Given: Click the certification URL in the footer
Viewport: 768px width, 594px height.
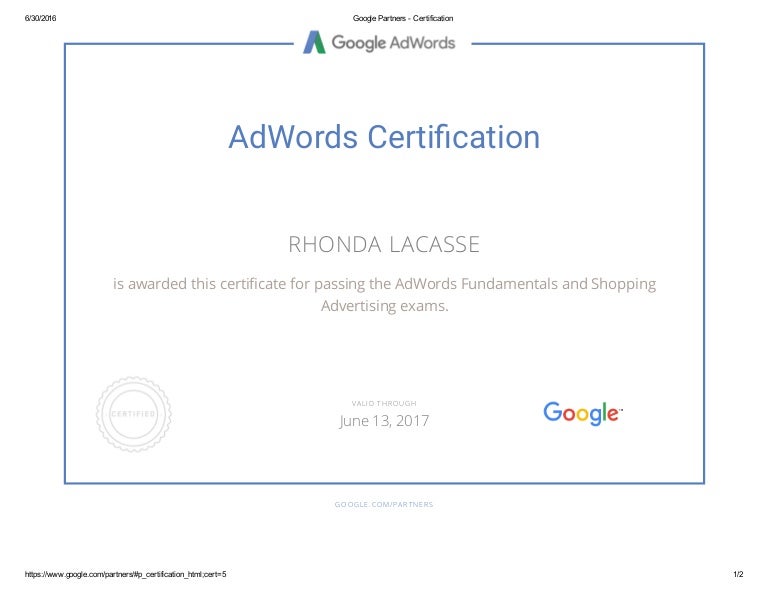Looking at the screenshot, I should coord(125,574).
